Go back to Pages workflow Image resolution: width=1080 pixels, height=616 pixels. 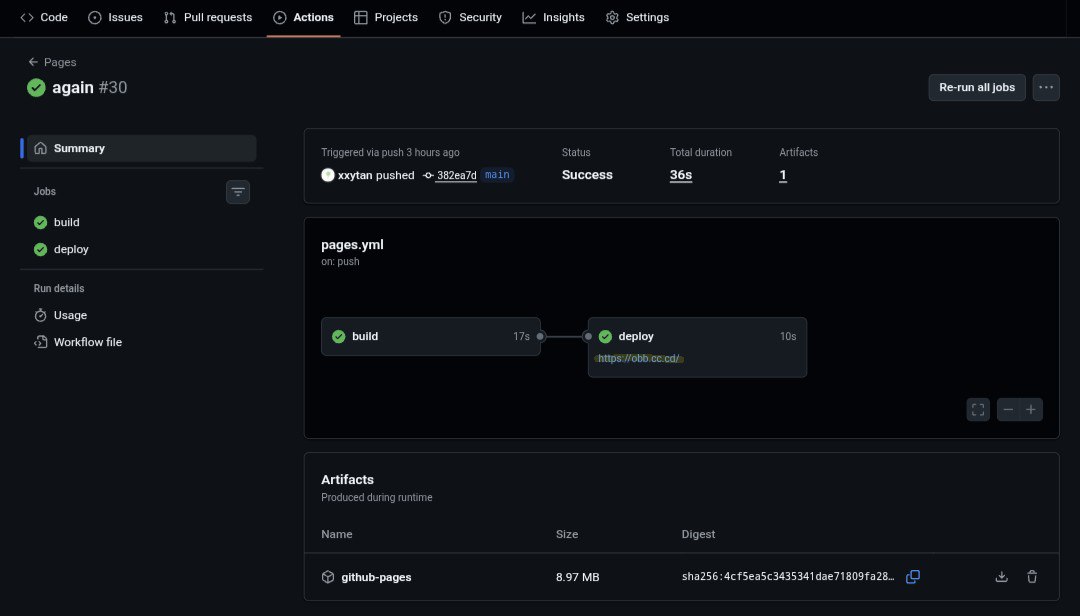tap(52, 62)
